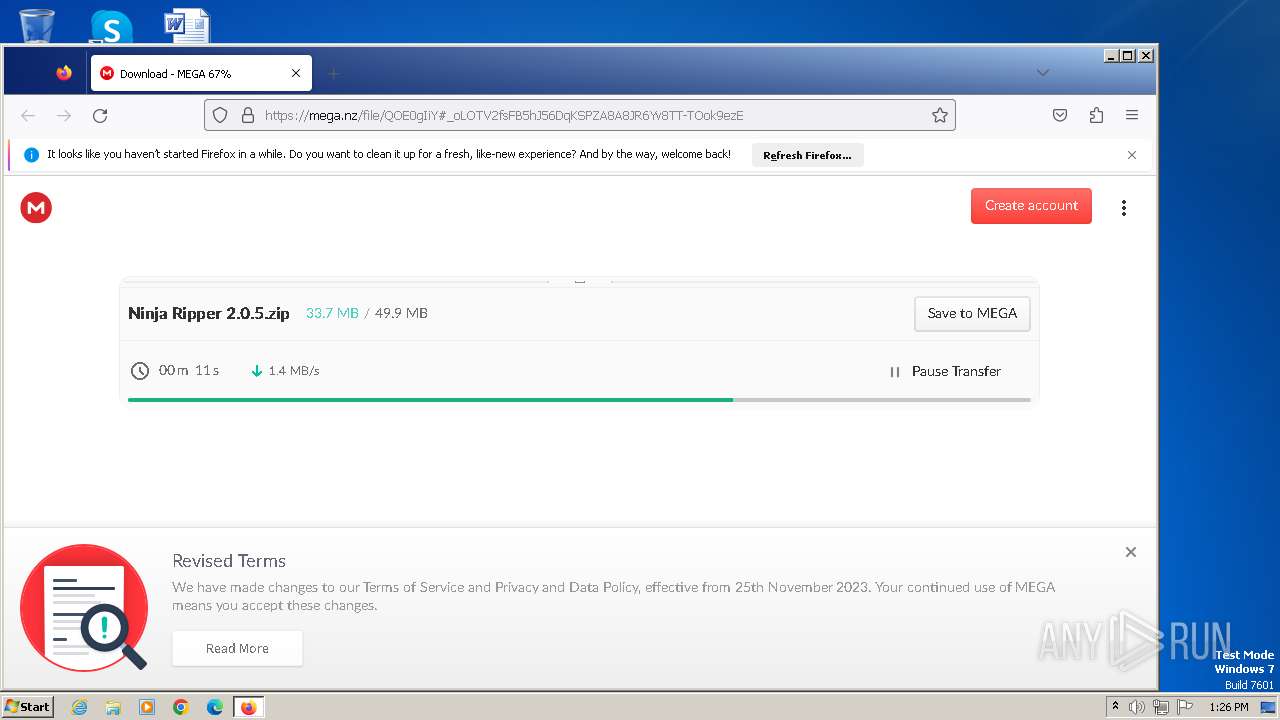This screenshot has height=720, width=1280.
Task: Open the Firefox hamburger application menu
Action: pos(1132,116)
